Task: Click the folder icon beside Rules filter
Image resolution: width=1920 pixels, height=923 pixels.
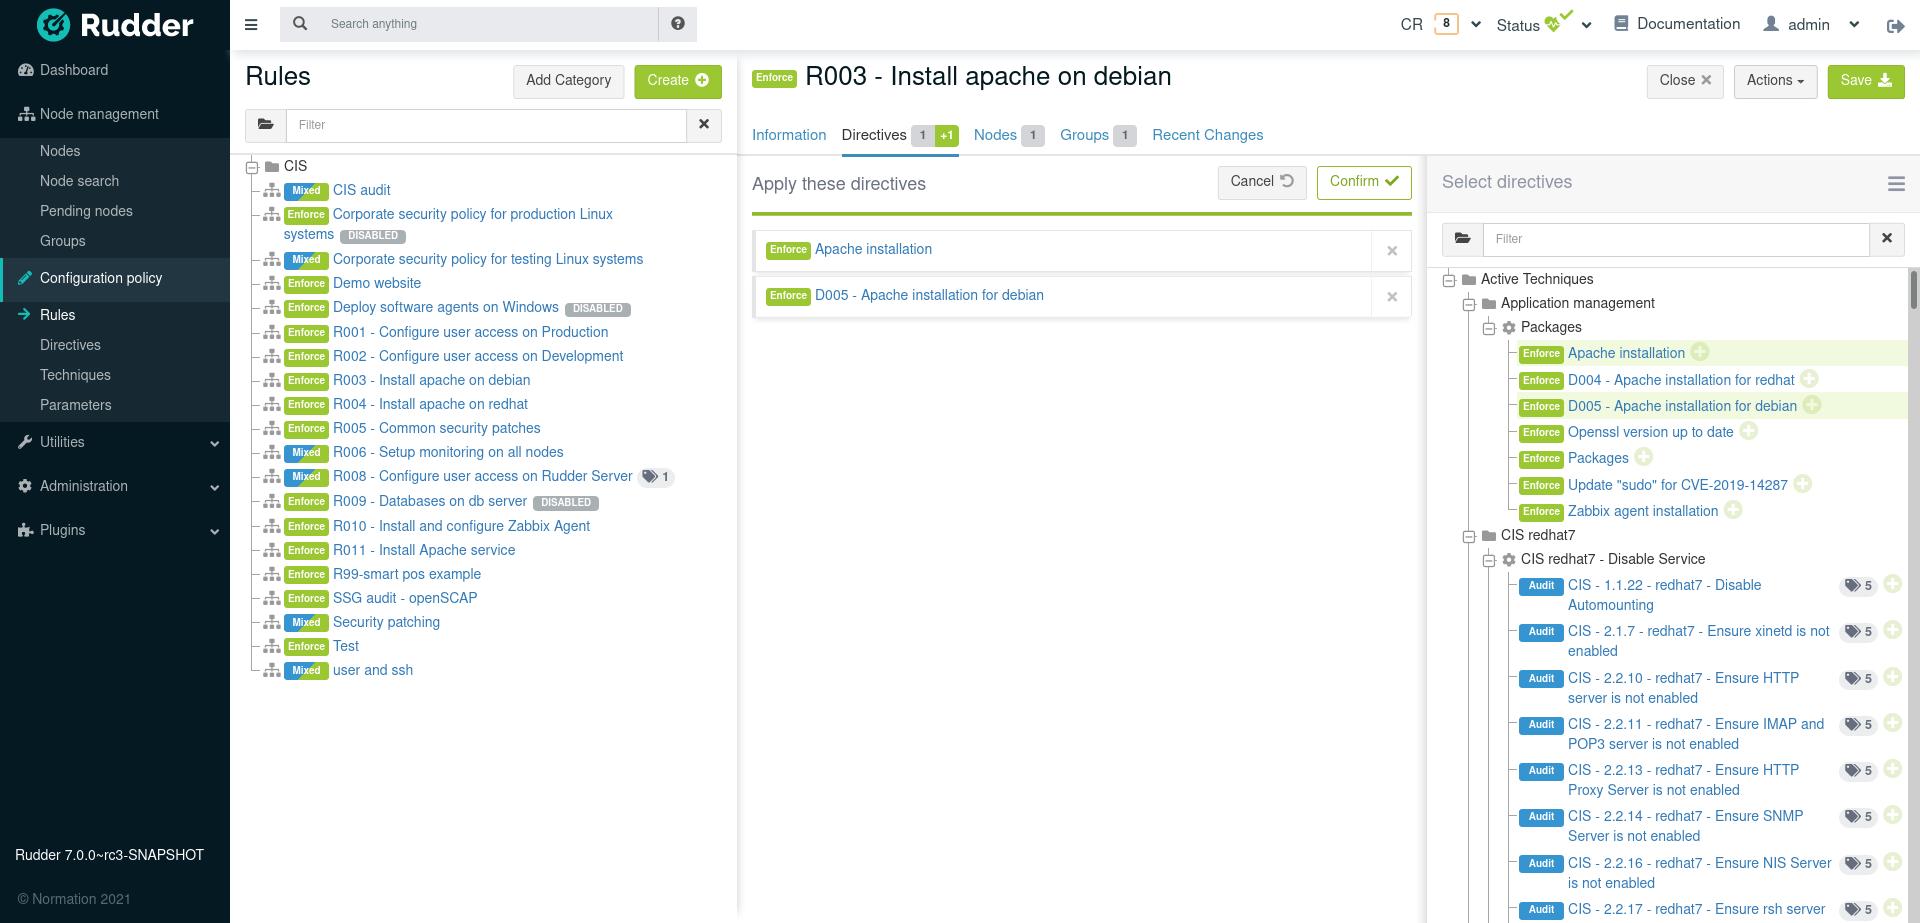Action: click(x=266, y=125)
